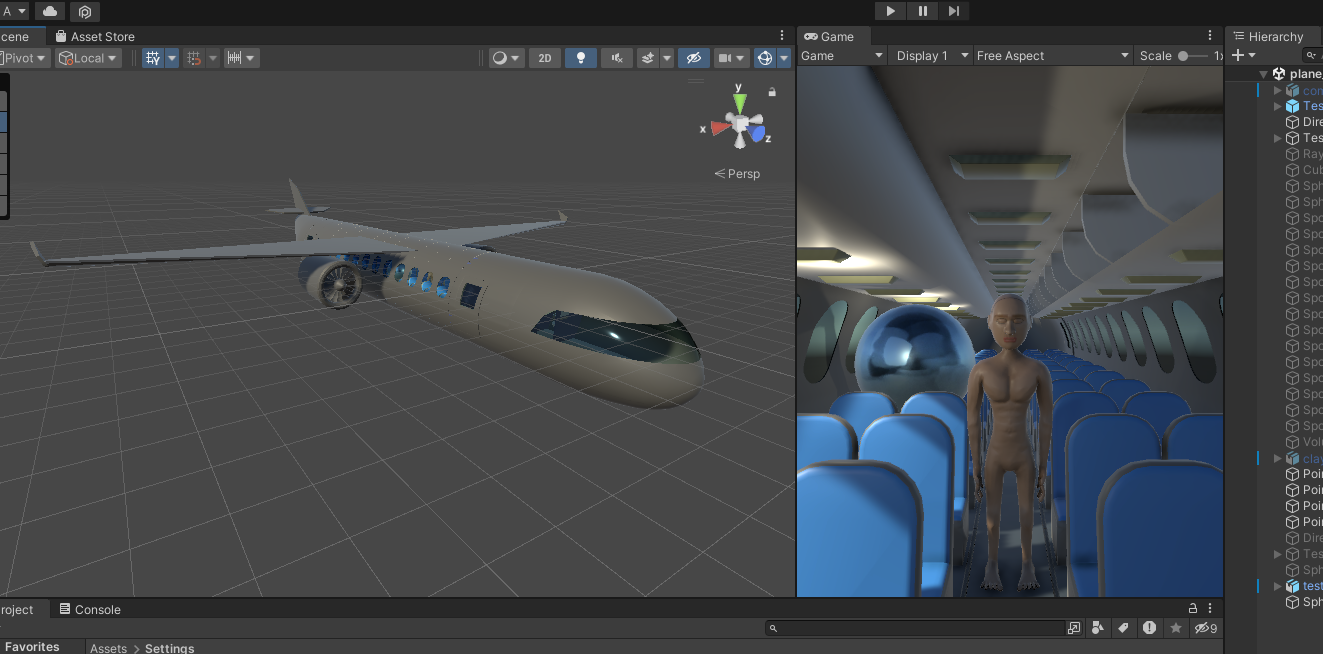Adjust the Game view Scale slider

click(x=1184, y=56)
